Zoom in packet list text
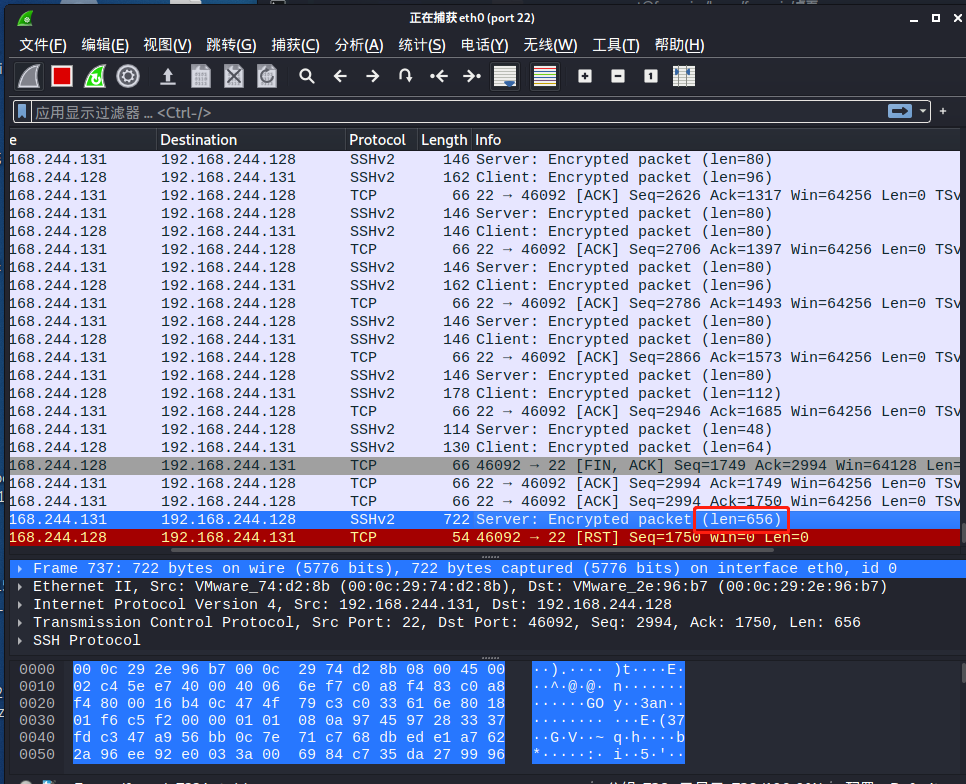Image resolution: width=966 pixels, height=784 pixels. (585, 76)
